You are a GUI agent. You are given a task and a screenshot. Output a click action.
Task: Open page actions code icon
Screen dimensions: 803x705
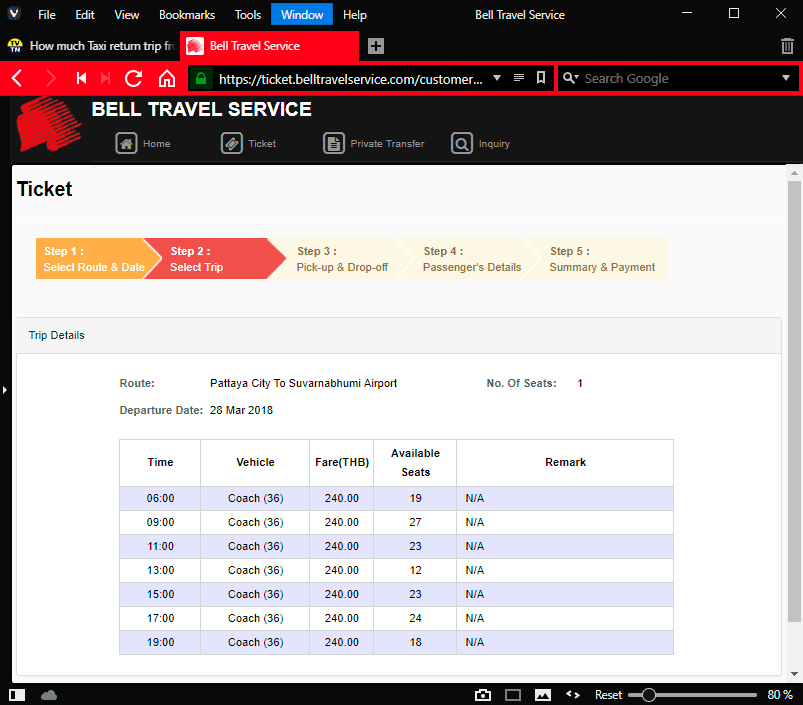(573, 695)
